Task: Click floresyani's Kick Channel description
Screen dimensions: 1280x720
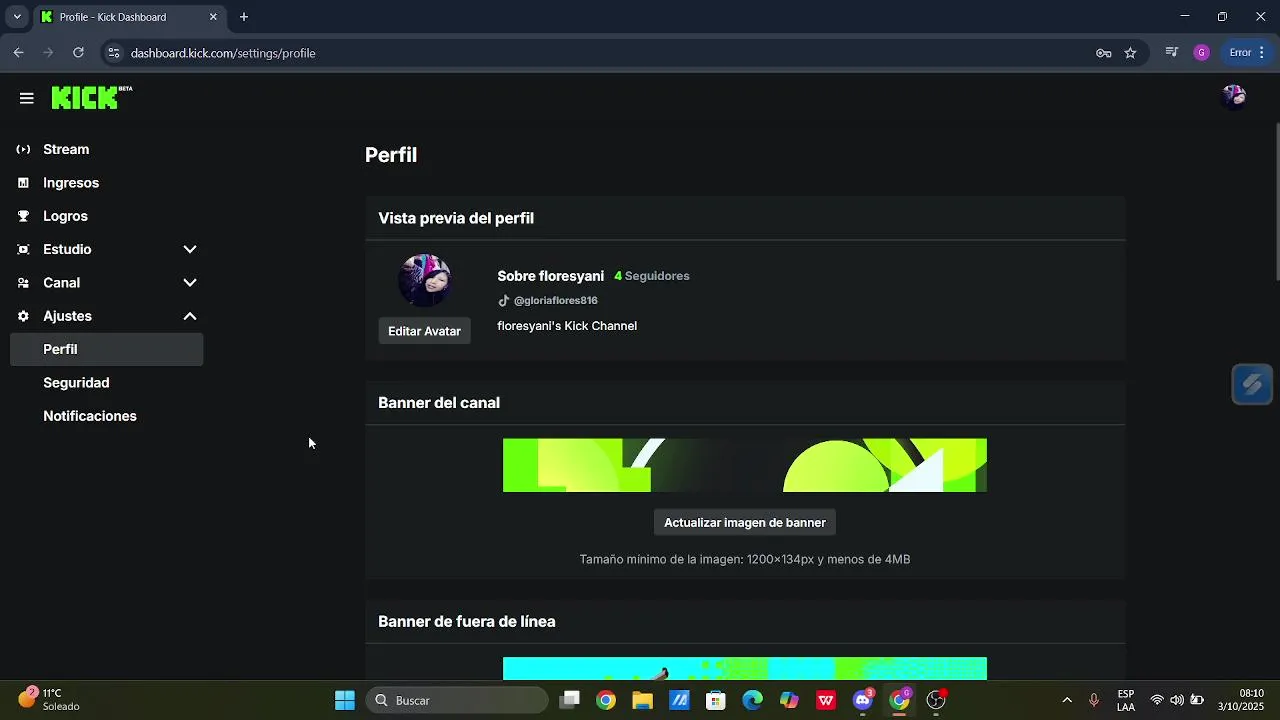Action: (567, 326)
